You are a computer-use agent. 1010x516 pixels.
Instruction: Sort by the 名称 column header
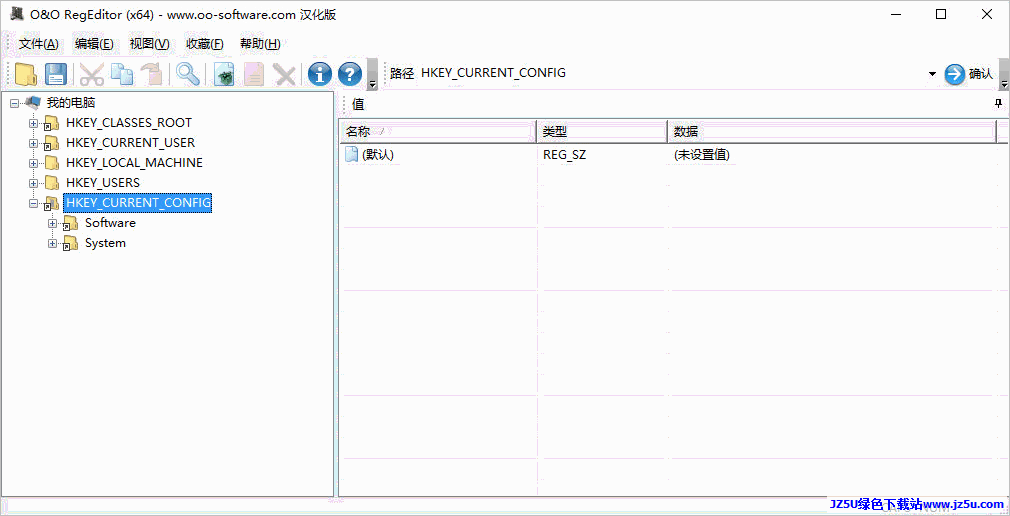(x=438, y=131)
